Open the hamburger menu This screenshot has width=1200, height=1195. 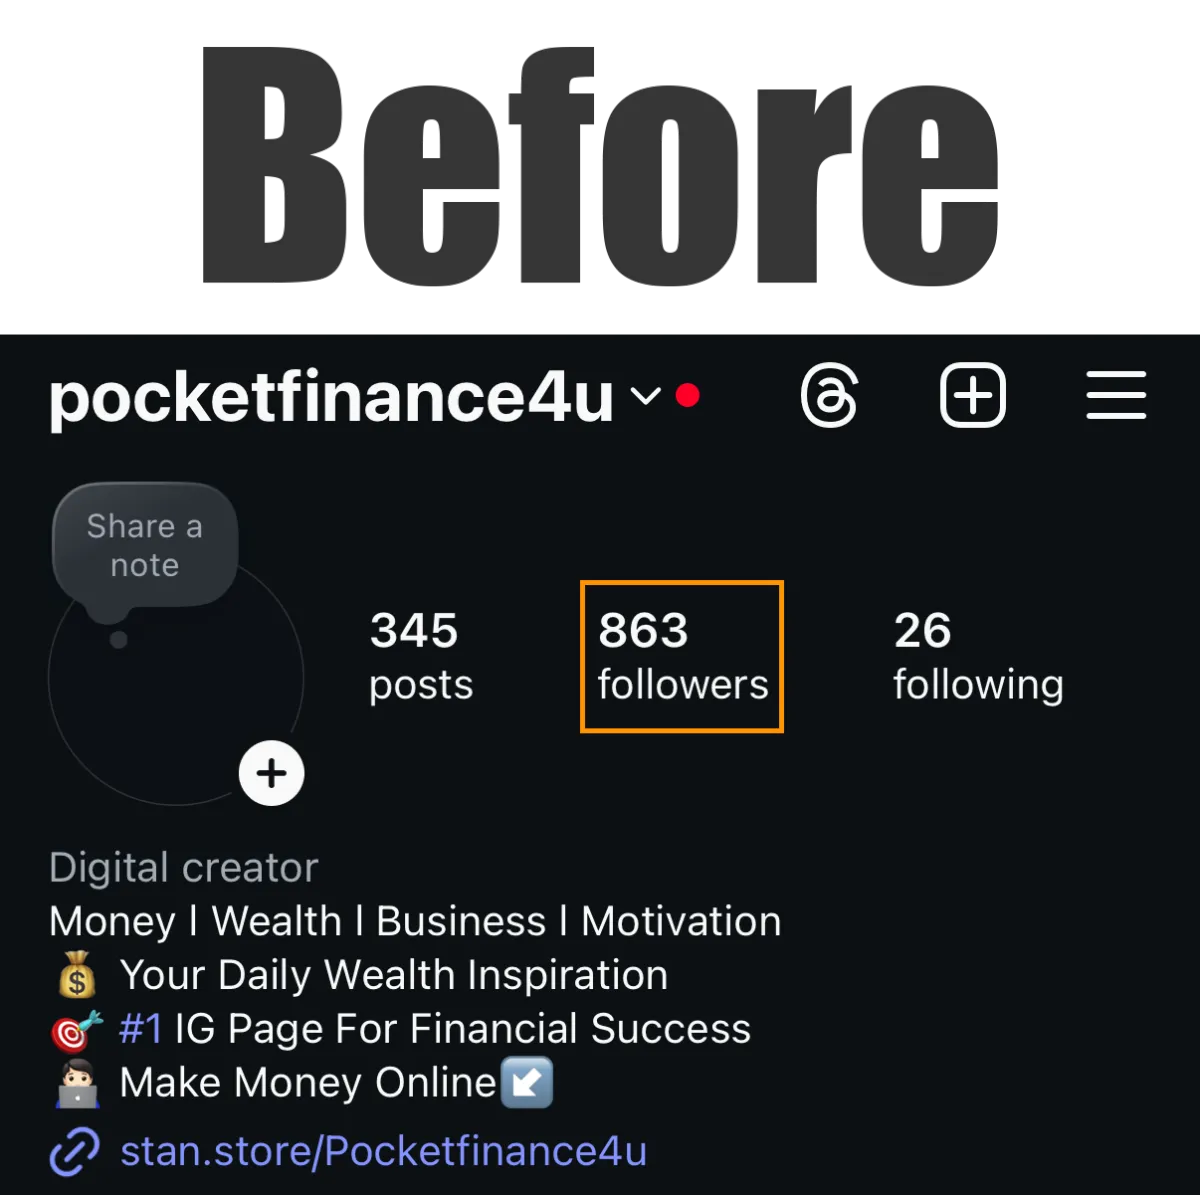[1116, 395]
